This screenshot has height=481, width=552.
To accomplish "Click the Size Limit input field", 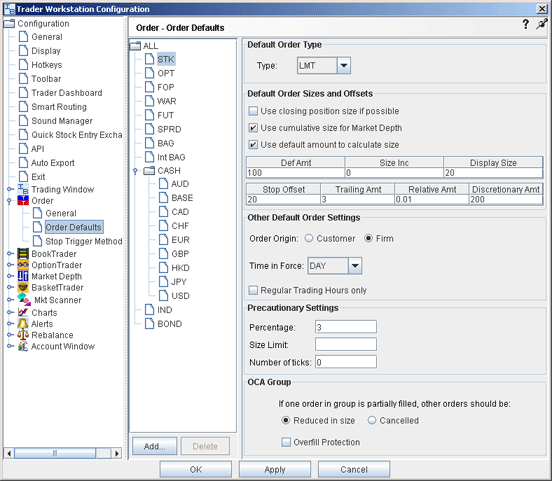I will pyautogui.click(x=346, y=344).
